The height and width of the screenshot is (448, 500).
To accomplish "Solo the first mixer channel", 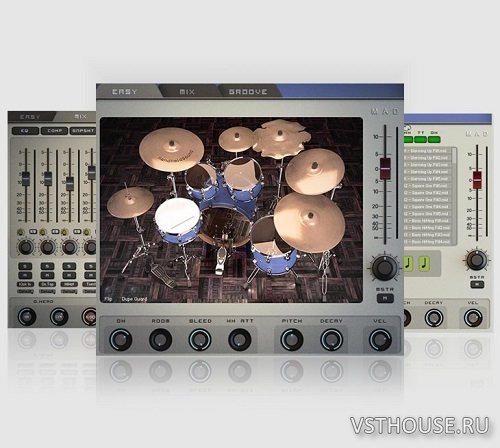I will [x=25, y=266].
